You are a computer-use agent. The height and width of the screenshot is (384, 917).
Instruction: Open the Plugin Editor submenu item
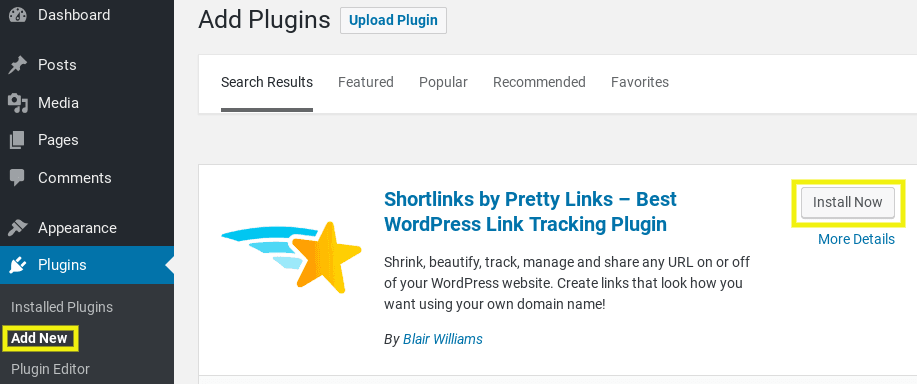coord(50,369)
